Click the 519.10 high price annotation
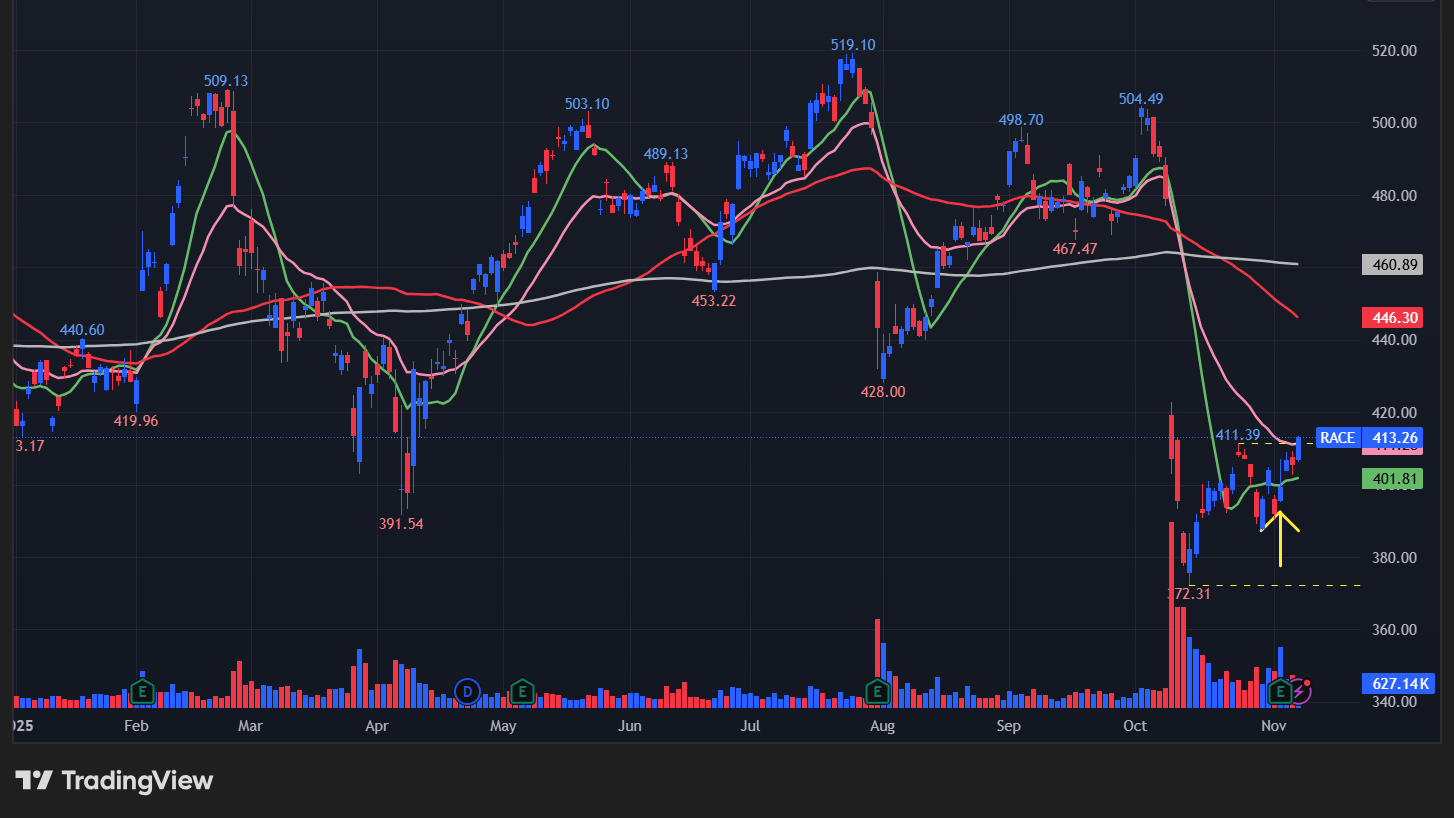Image resolution: width=1454 pixels, height=818 pixels. [852, 45]
